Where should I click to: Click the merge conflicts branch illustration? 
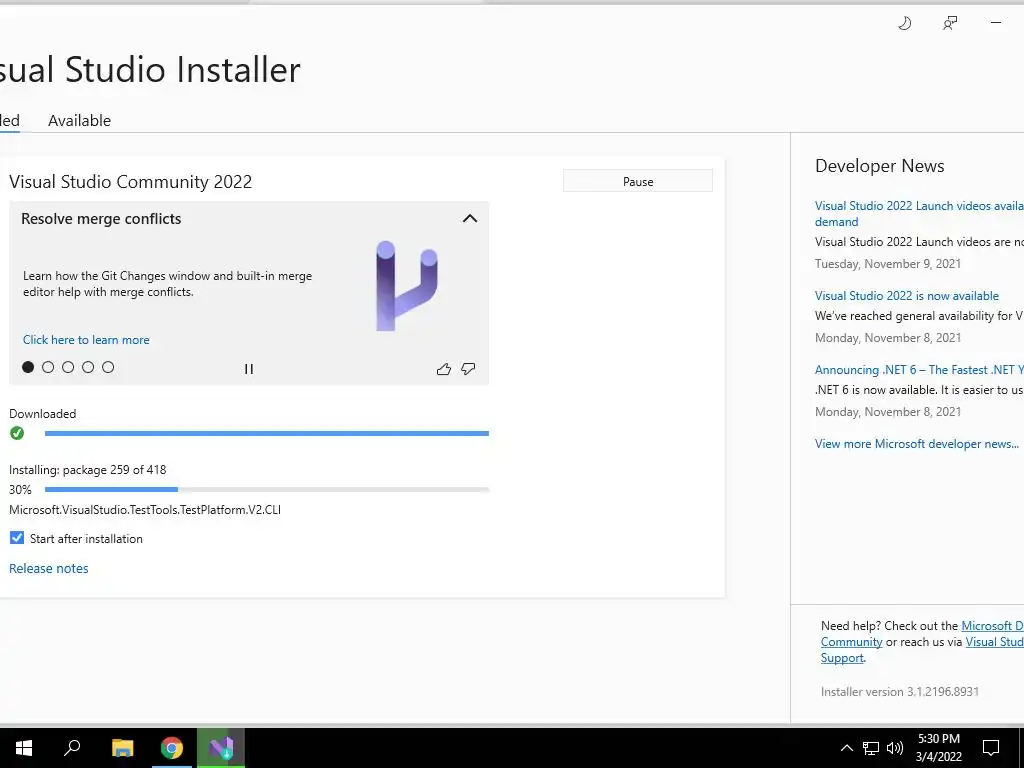[406, 286]
